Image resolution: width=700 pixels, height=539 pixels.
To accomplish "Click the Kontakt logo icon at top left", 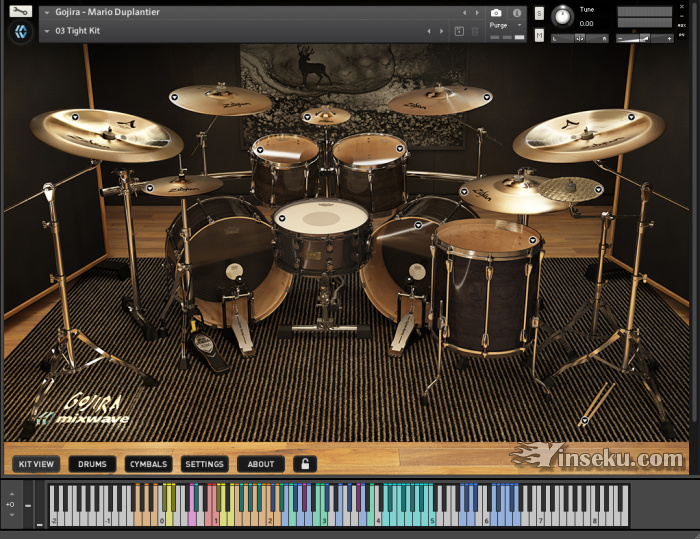I will click(x=21, y=32).
